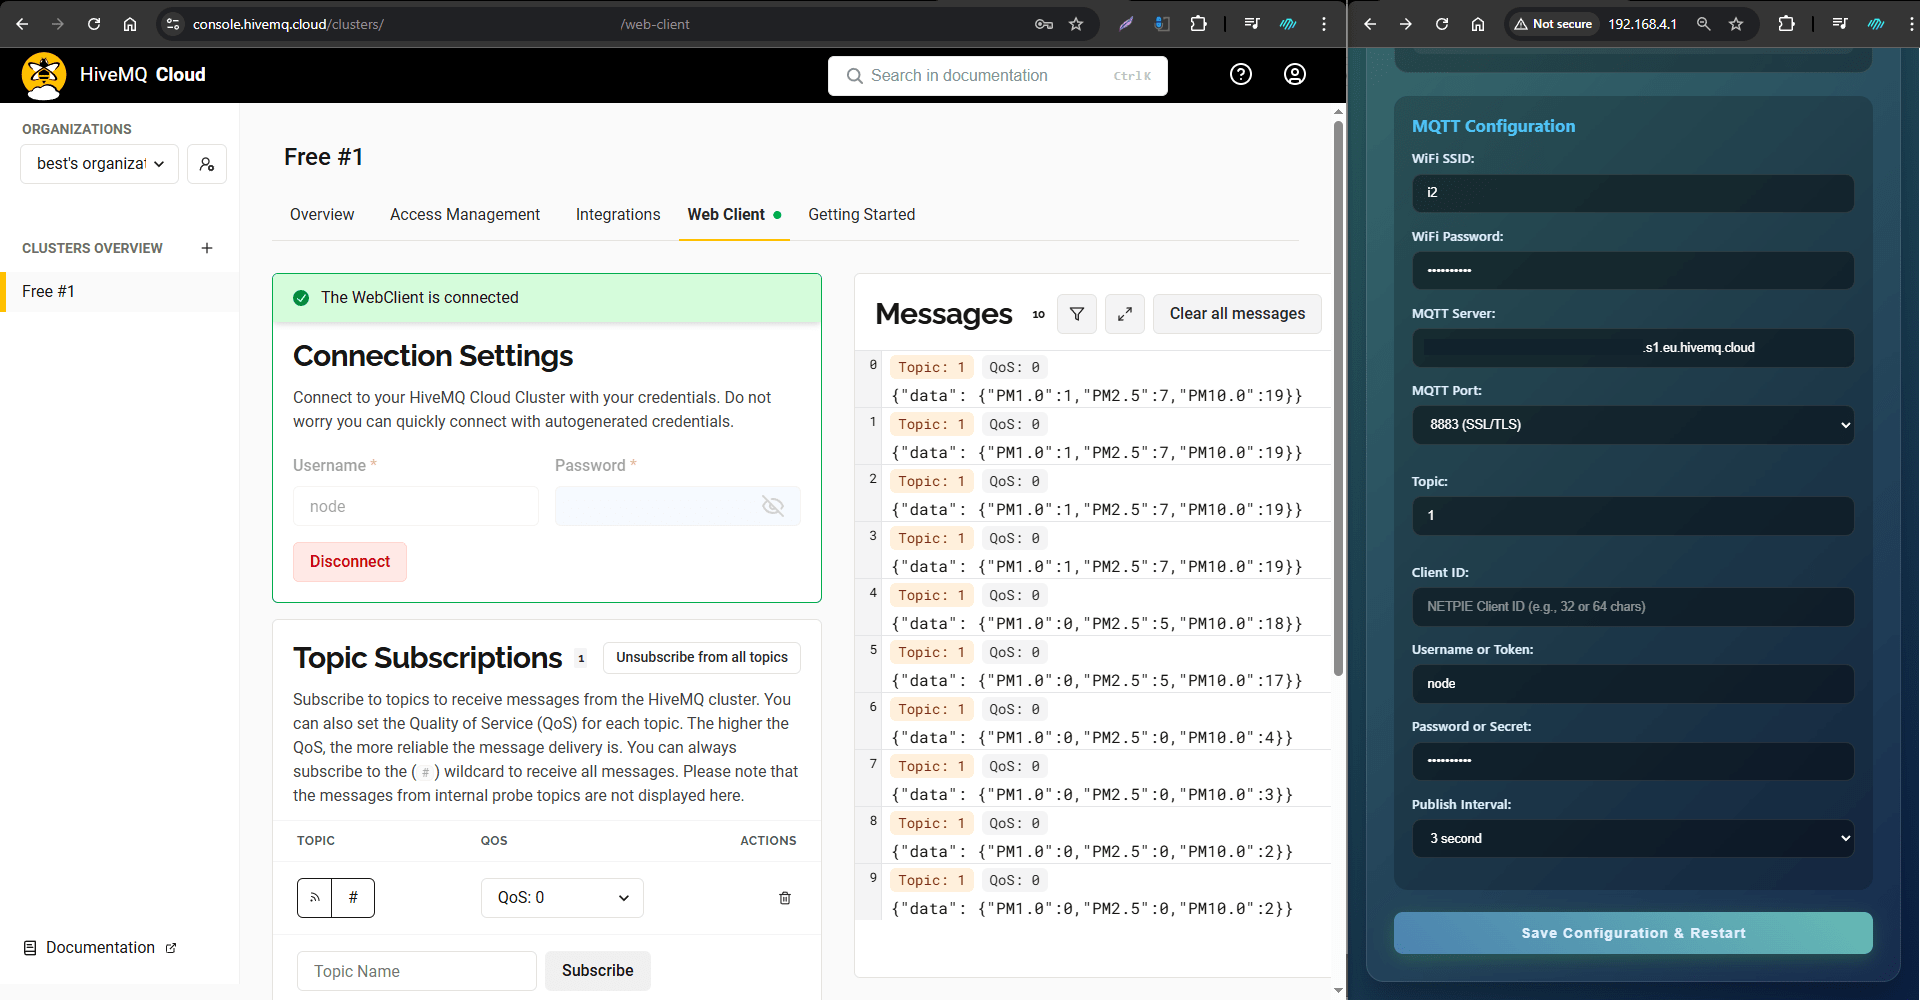Click Save Configuration & Restart
This screenshot has width=1920, height=1000.
1633,933
